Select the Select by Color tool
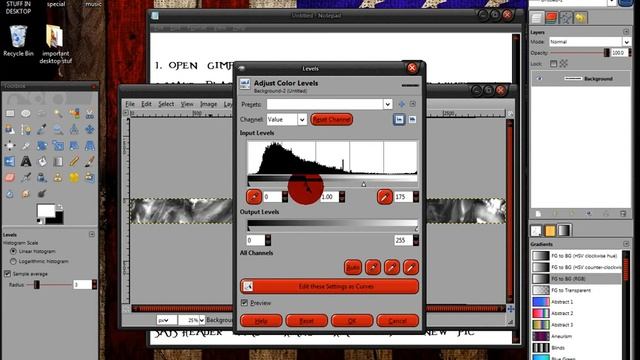The height and width of the screenshot is (360, 640). (74, 113)
